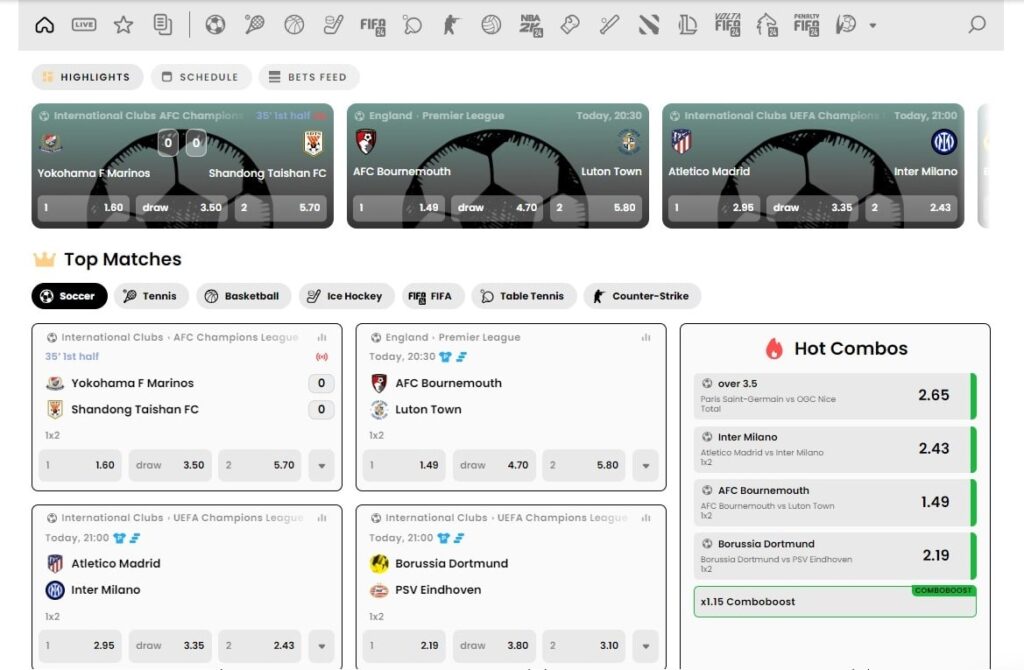Screen dimensions: 1024x670
Task: Open the bet slip document icon
Action: coord(162,25)
